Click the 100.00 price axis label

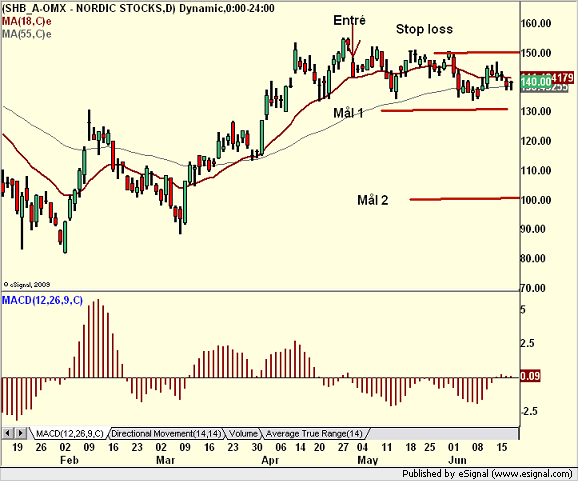coord(536,200)
